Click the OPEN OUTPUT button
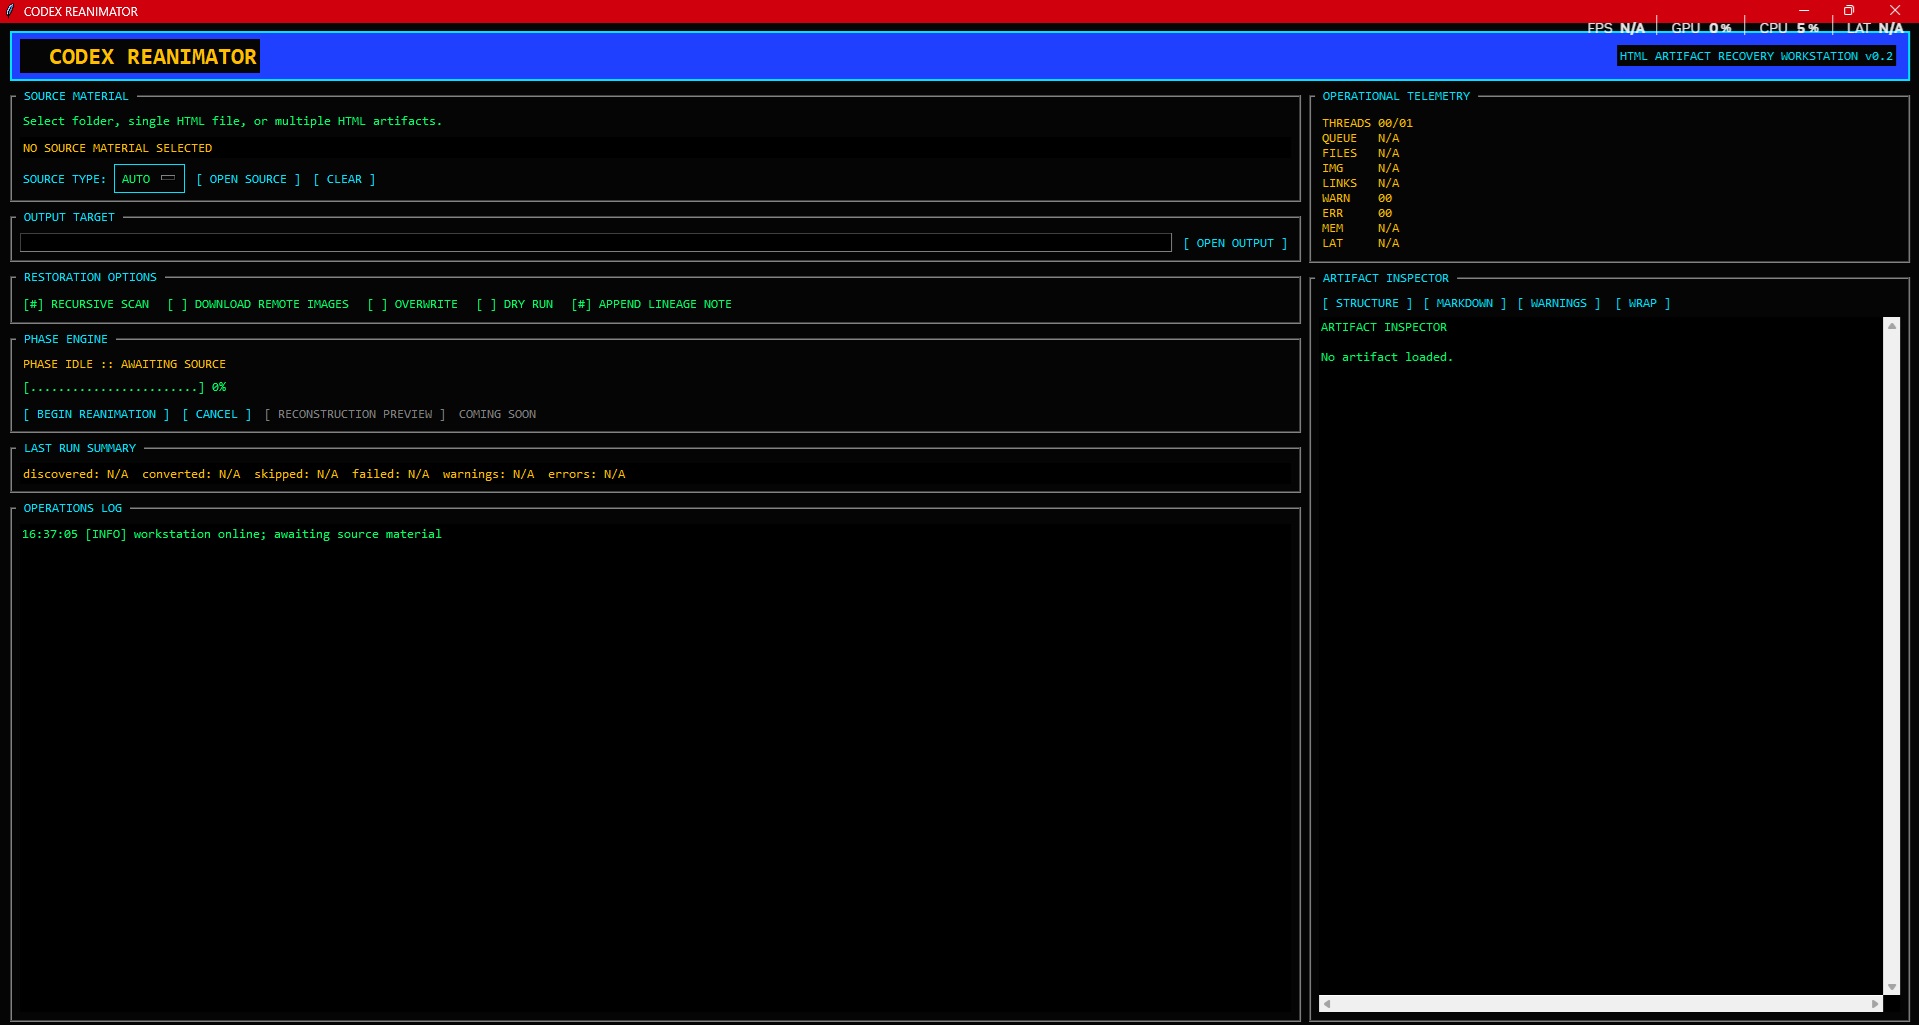The width and height of the screenshot is (1919, 1025). pyautogui.click(x=1235, y=243)
